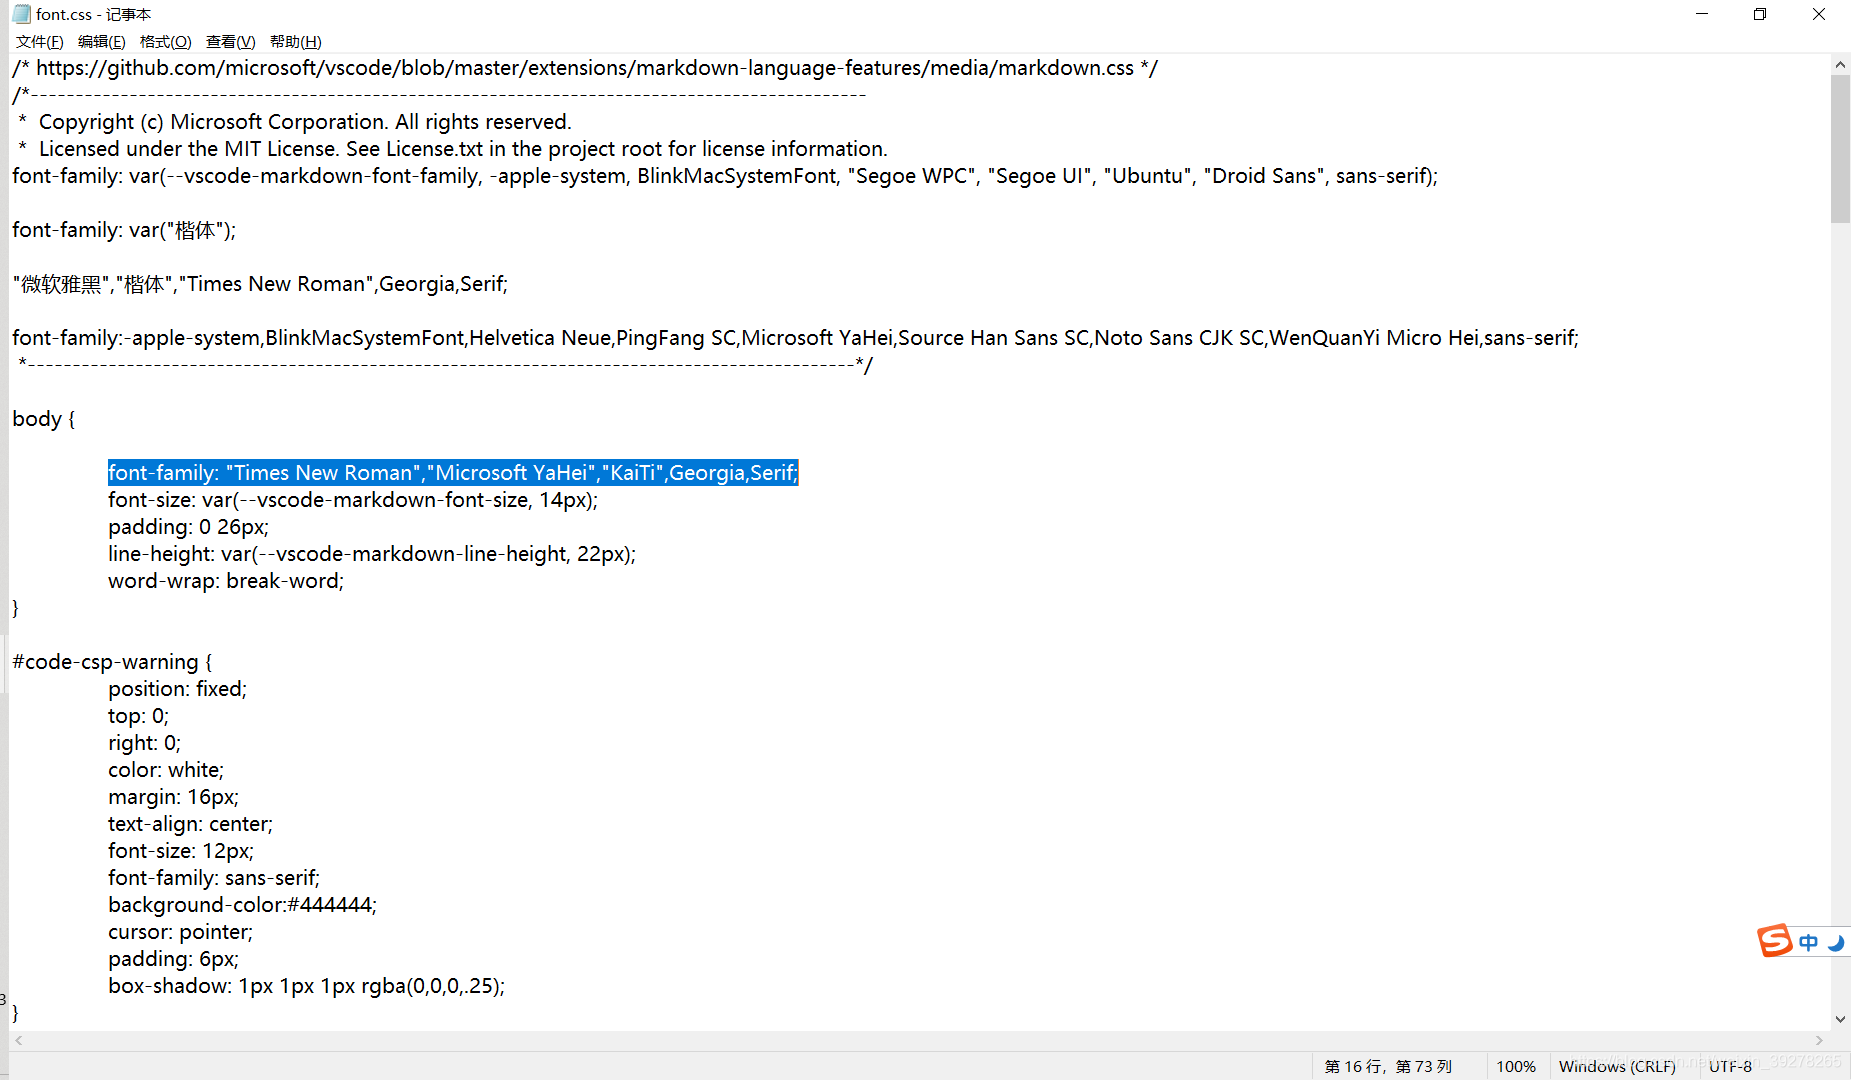1851x1080 pixels.
Task: Click the highlighted font-family "Times New Roman" line
Action: coord(453,473)
